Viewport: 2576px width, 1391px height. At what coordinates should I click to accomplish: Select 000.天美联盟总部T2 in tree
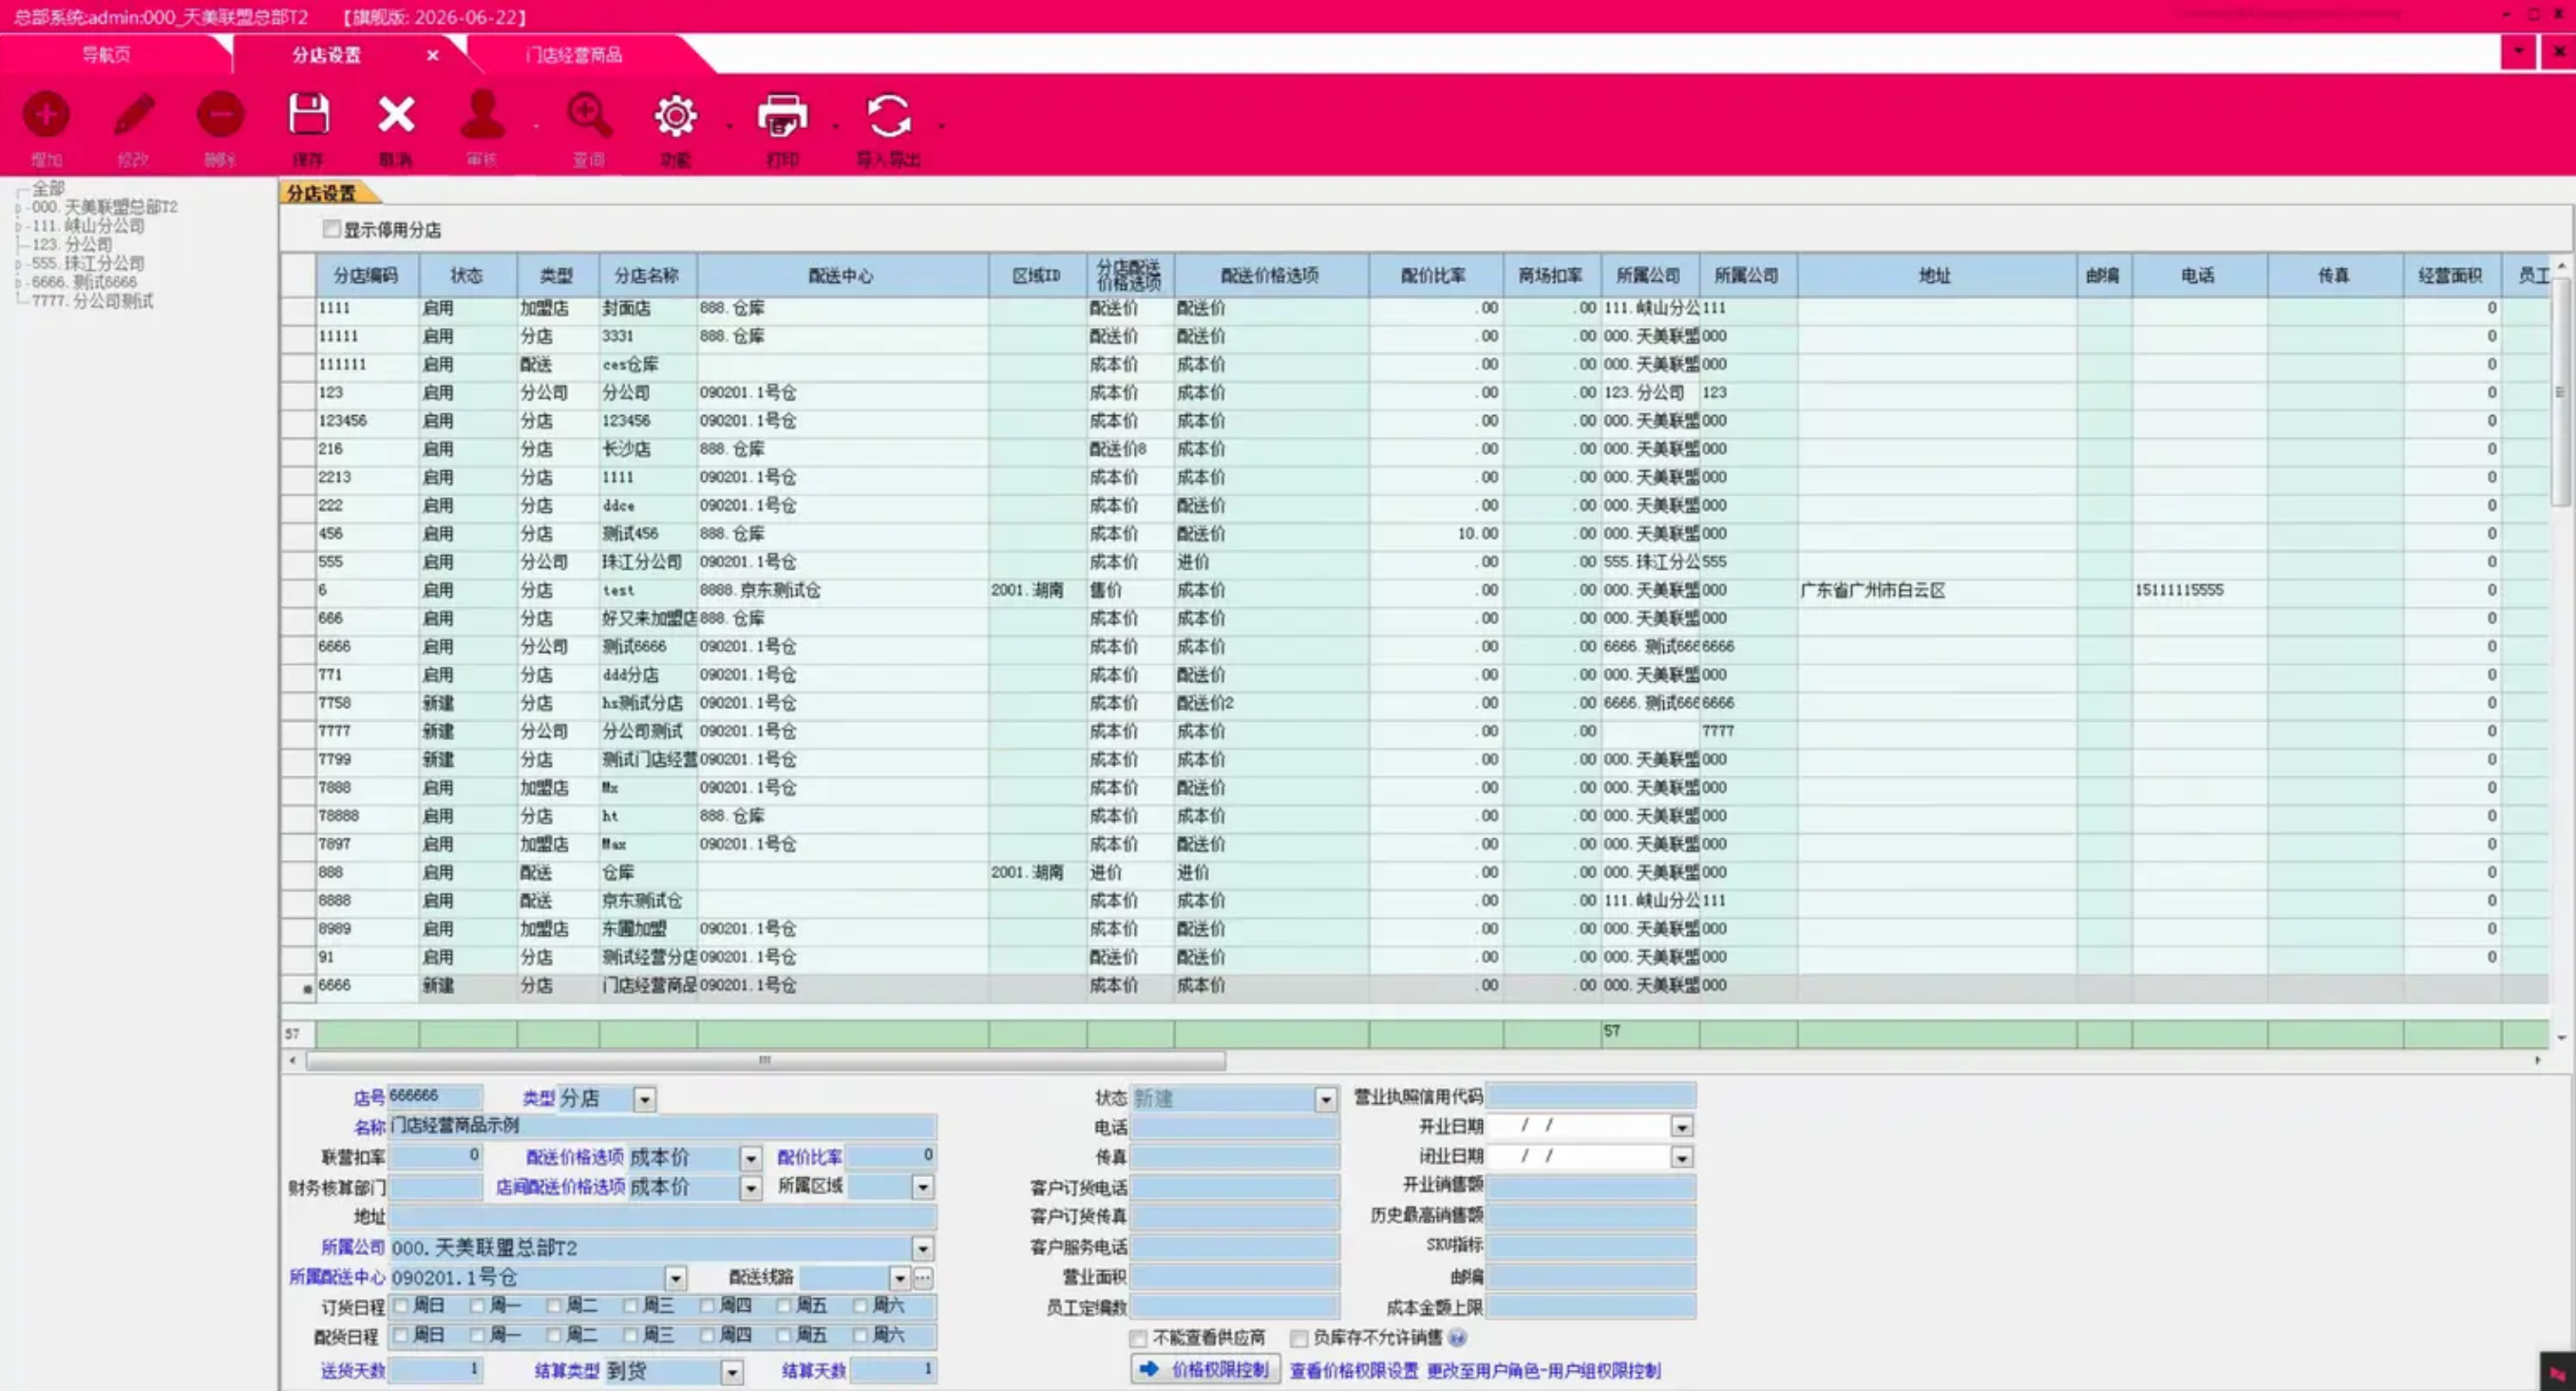104,207
